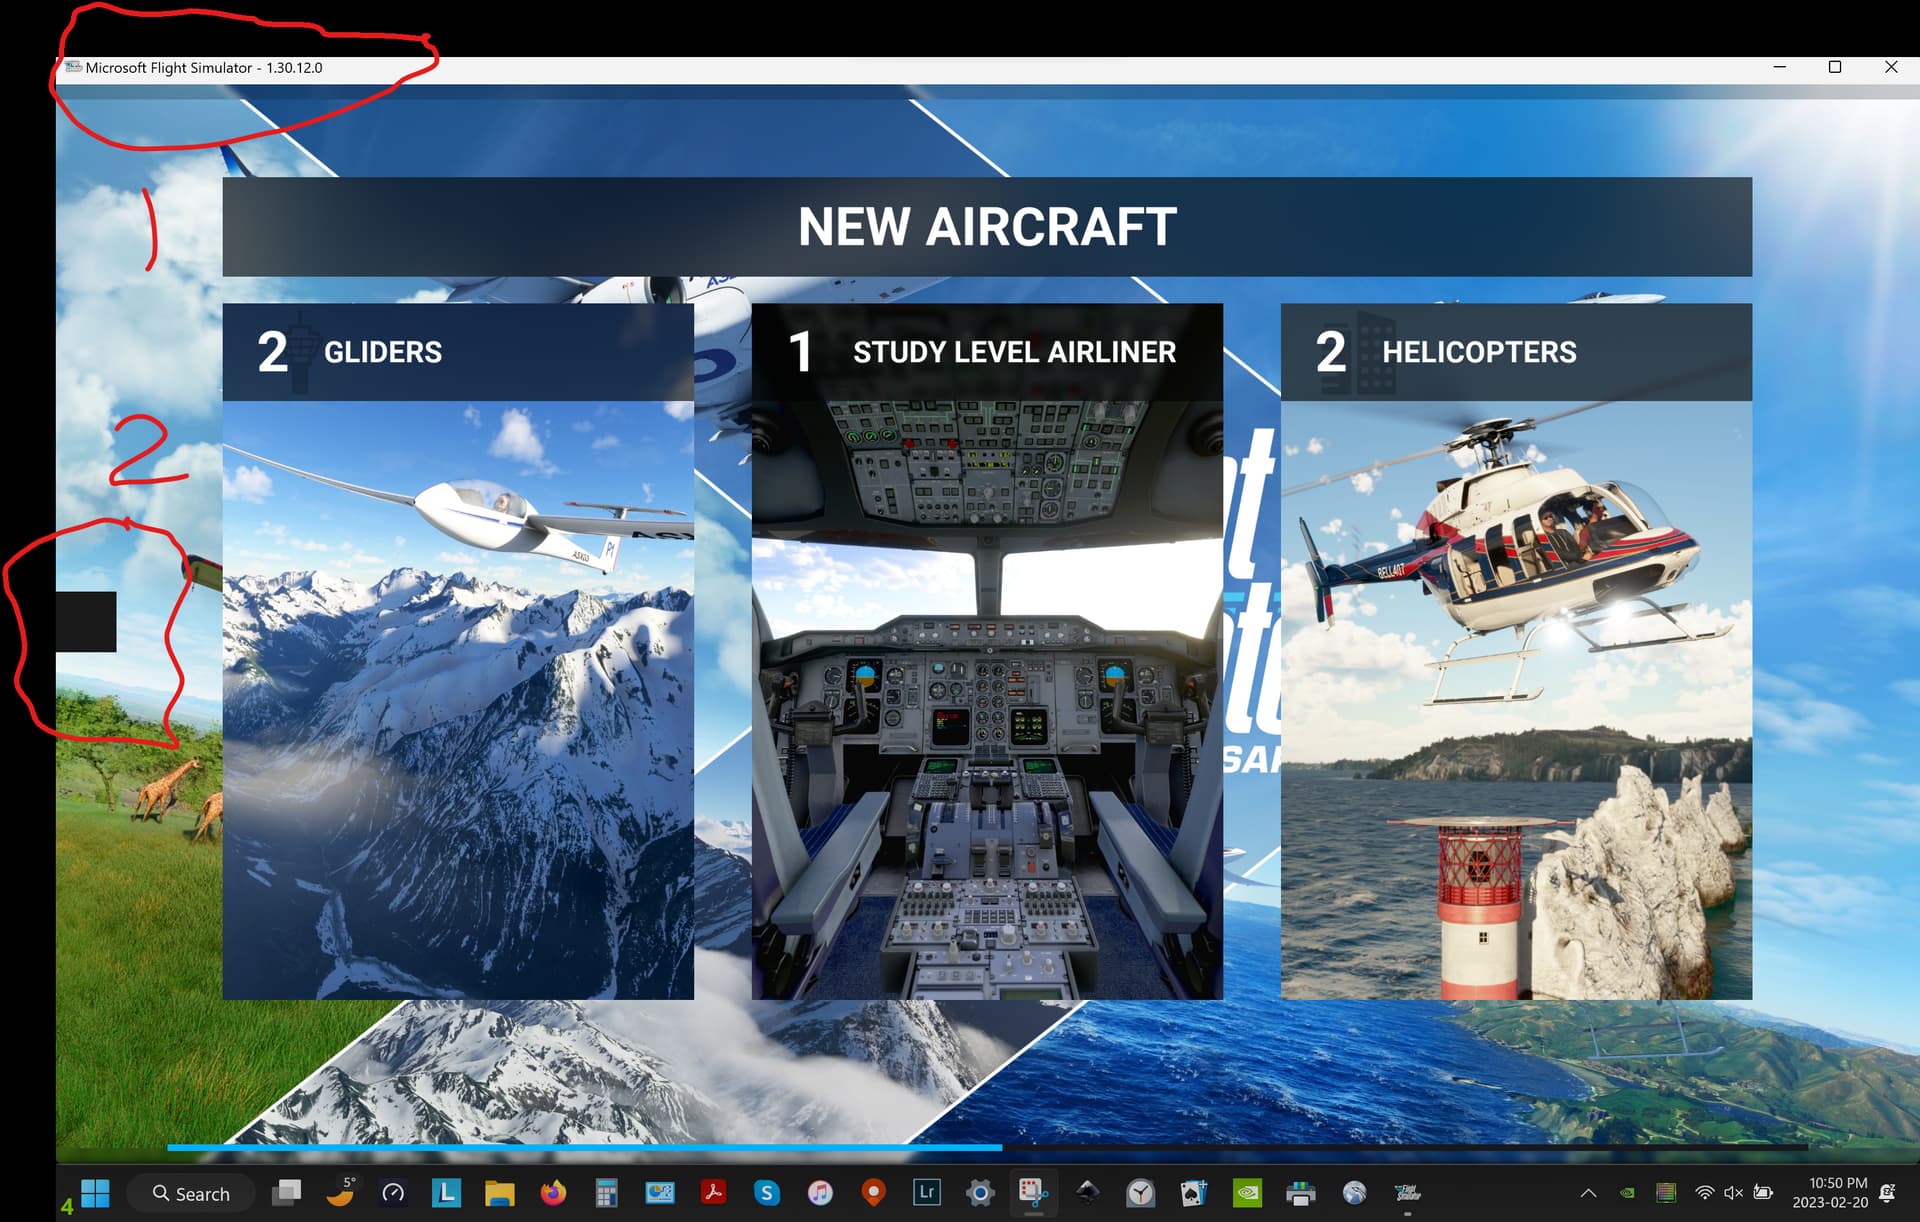Open the NVIDIA GeForce taskbar app
The width and height of the screenshot is (1920, 1222).
coord(1247,1193)
